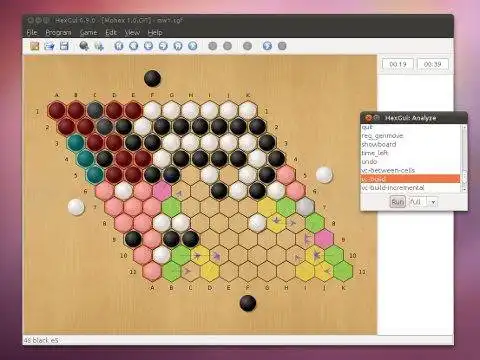
Task: Click the dark red stone at cell A1
Action: 57,111
